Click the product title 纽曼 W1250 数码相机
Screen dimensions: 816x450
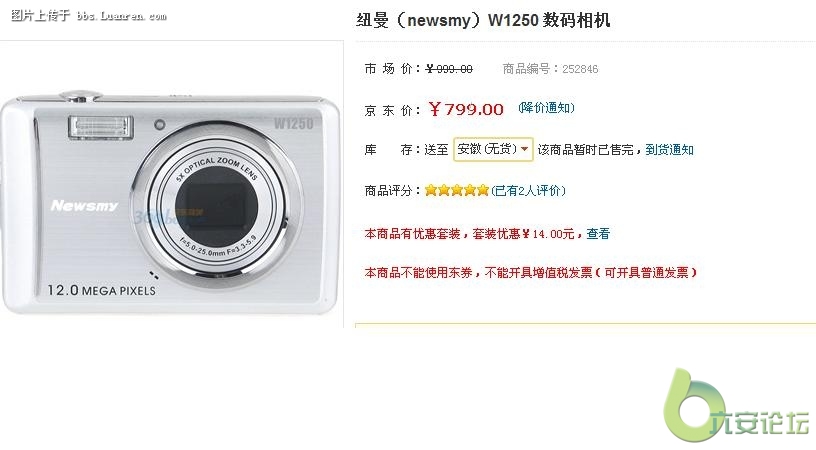[x=482, y=20]
